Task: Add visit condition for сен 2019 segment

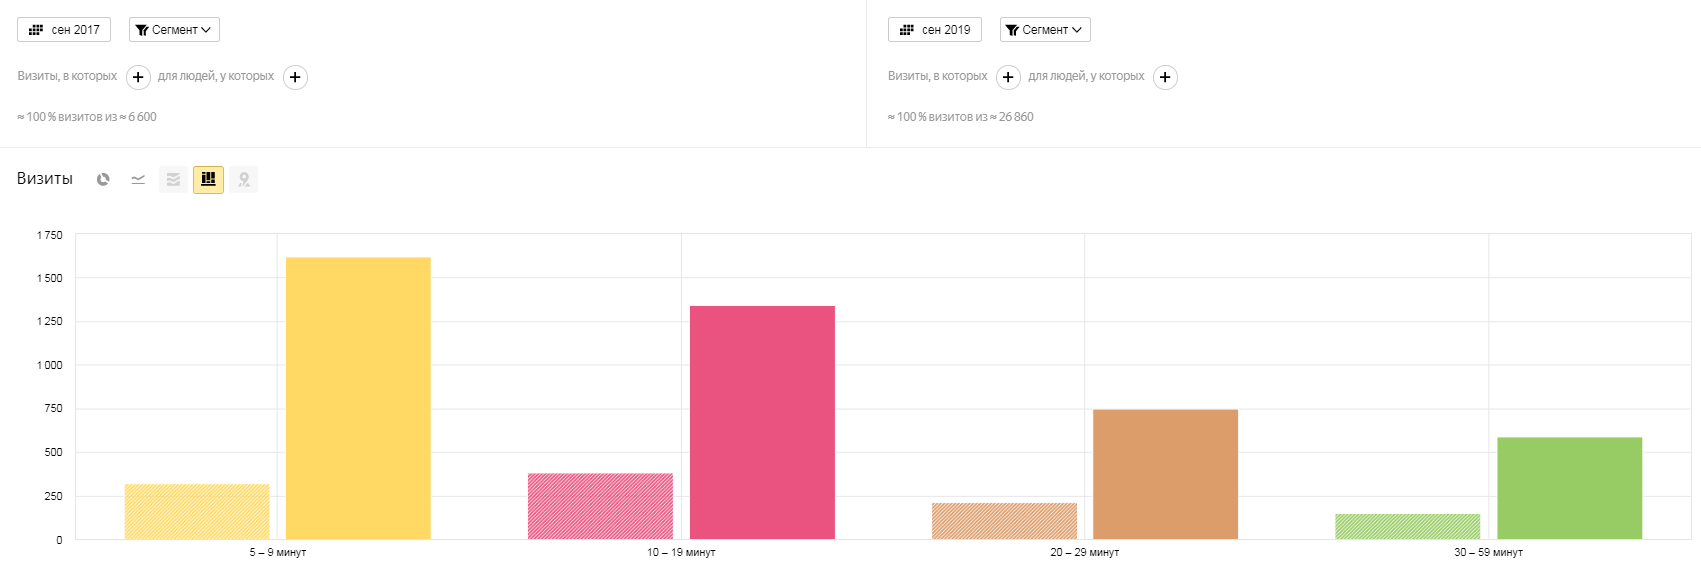Action: (x=1008, y=77)
